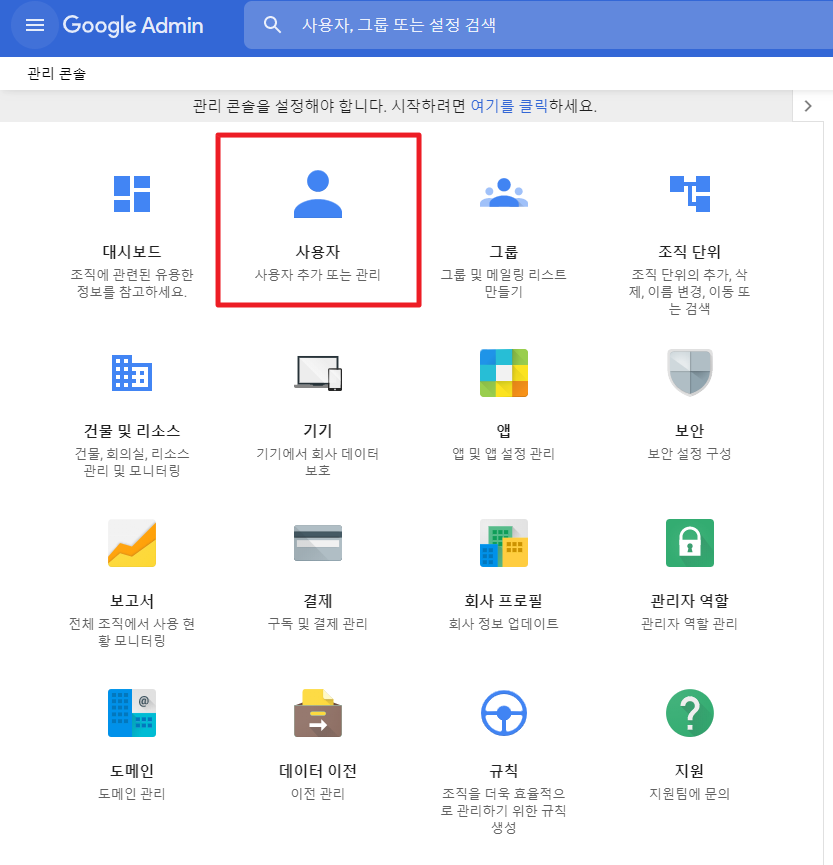
Task: Click 그룹 및 메일링 리스트 만들기 description
Action: [x=504, y=283]
